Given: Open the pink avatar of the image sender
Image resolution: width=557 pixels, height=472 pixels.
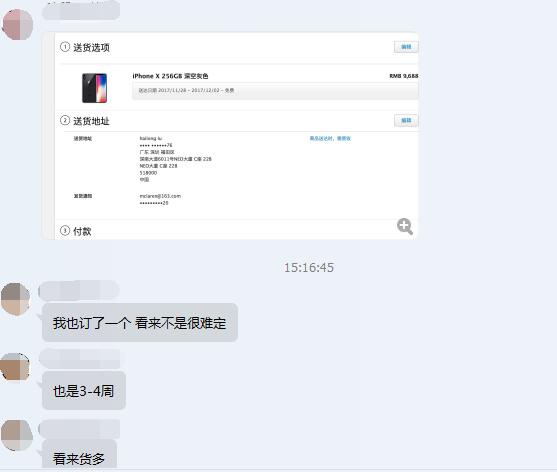Looking at the screenshot, I should pyautogui.click(x=17, y=24).
